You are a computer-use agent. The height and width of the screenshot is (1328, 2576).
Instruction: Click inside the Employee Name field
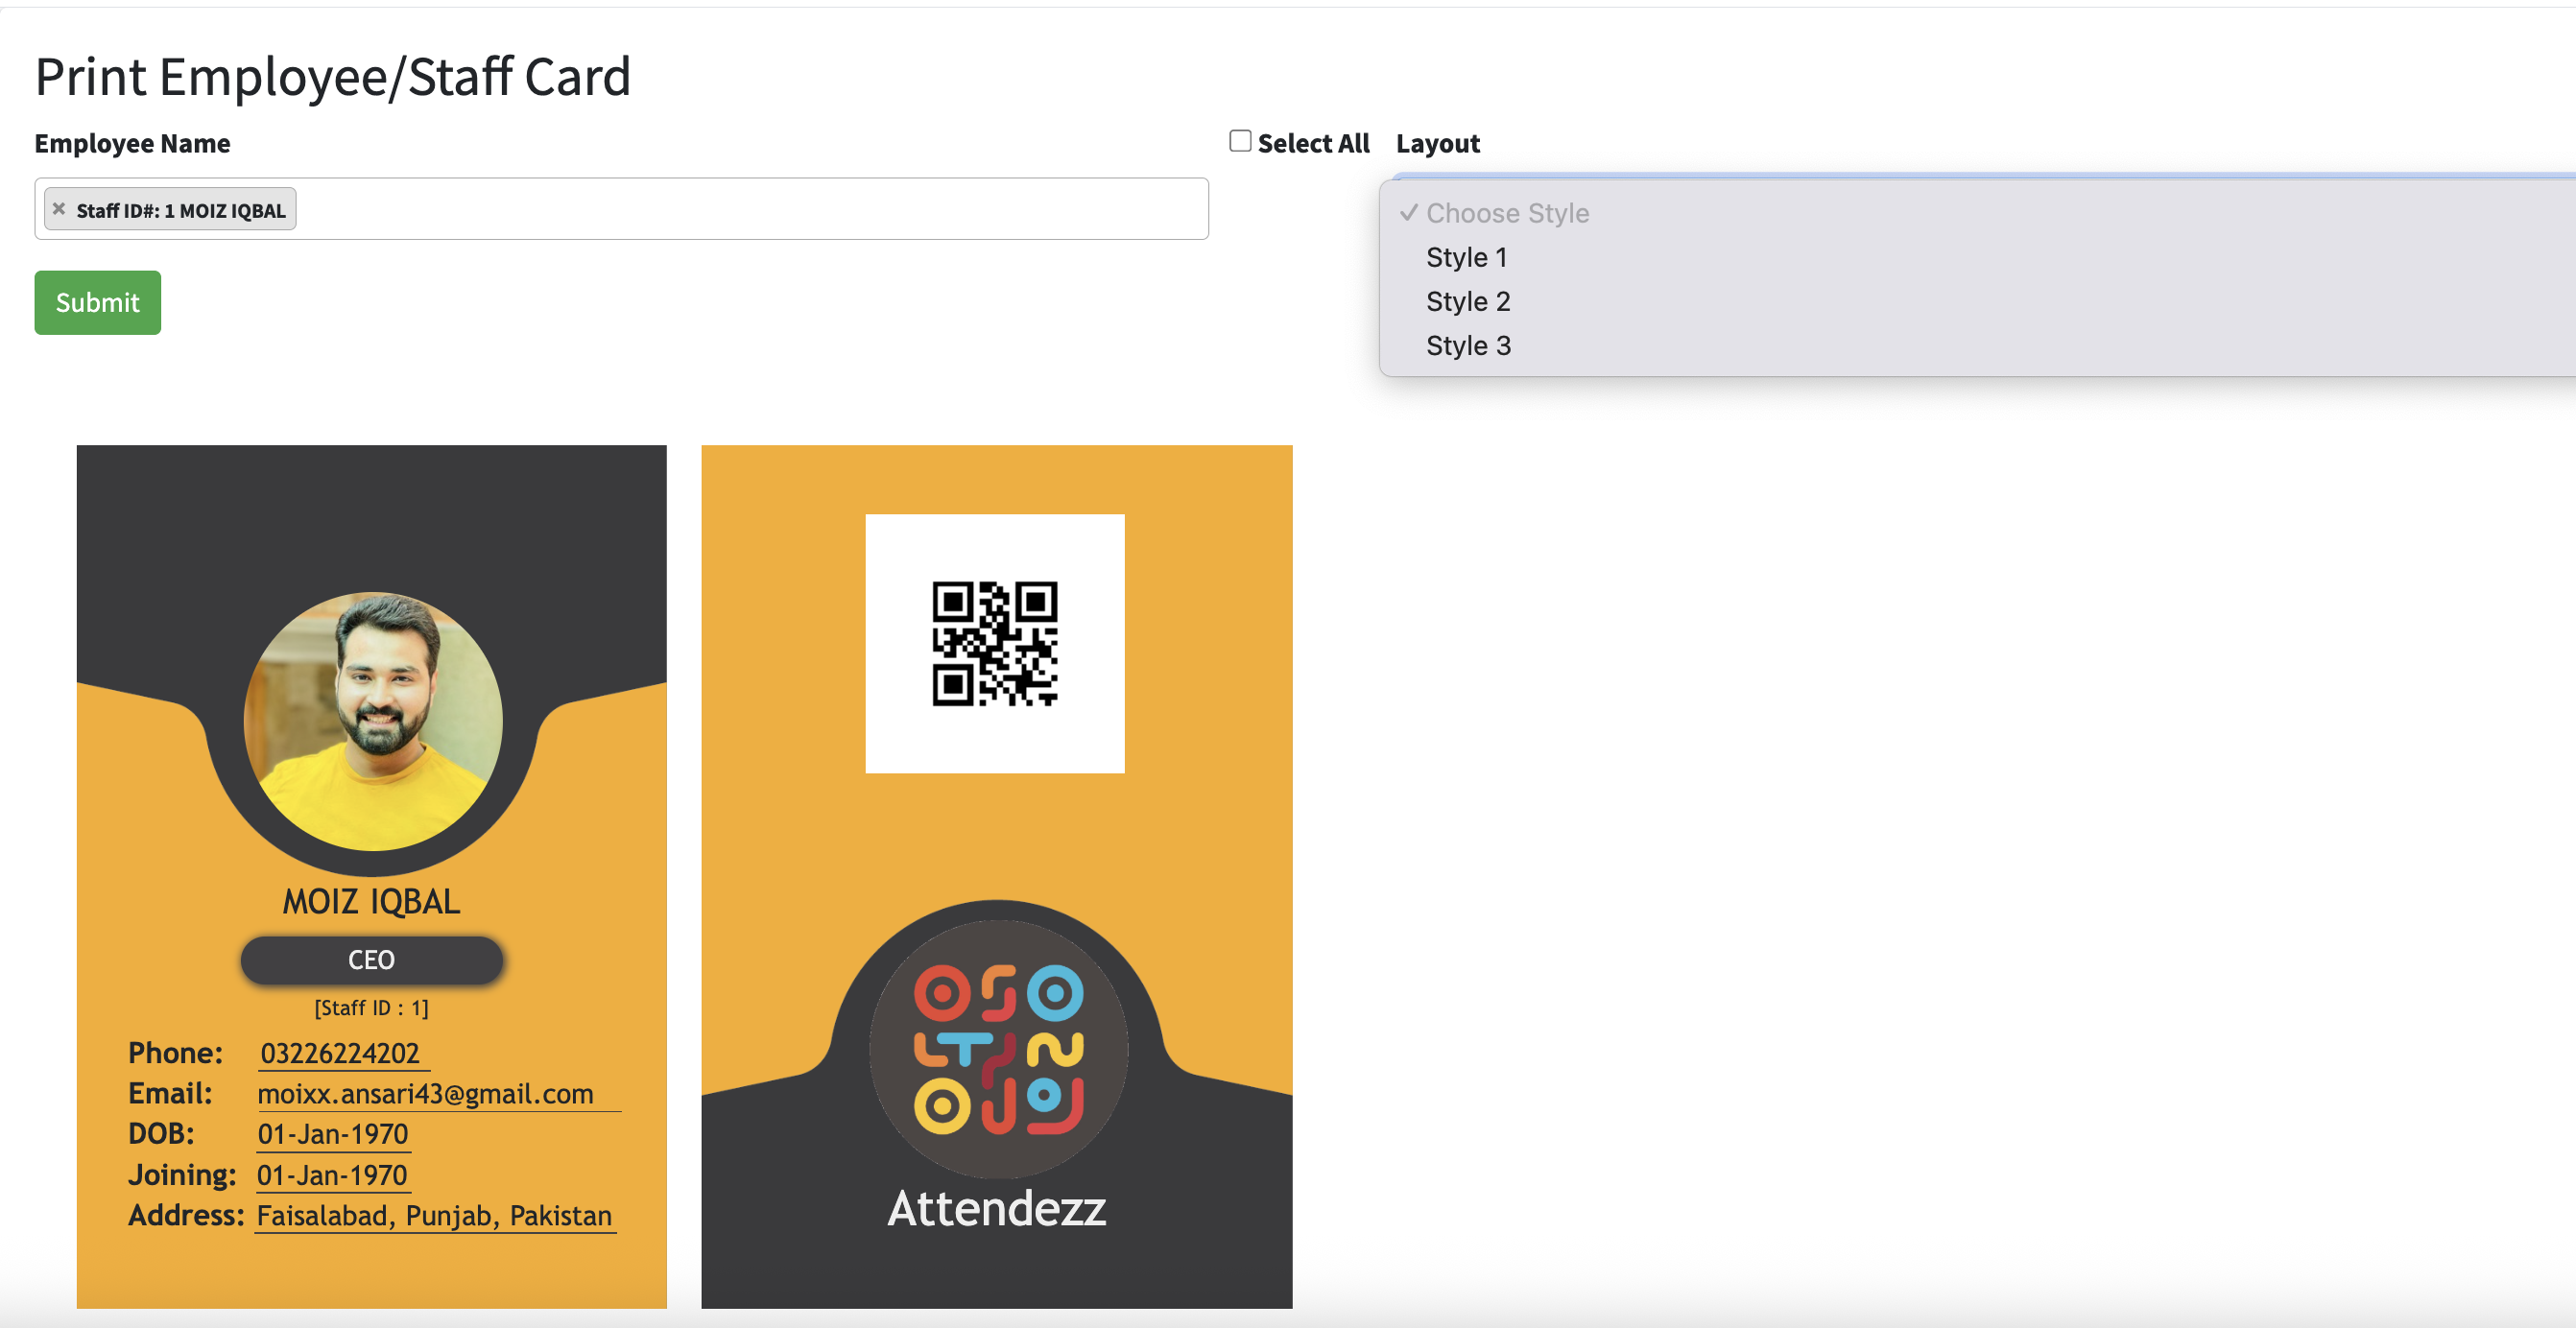point(750,209)
